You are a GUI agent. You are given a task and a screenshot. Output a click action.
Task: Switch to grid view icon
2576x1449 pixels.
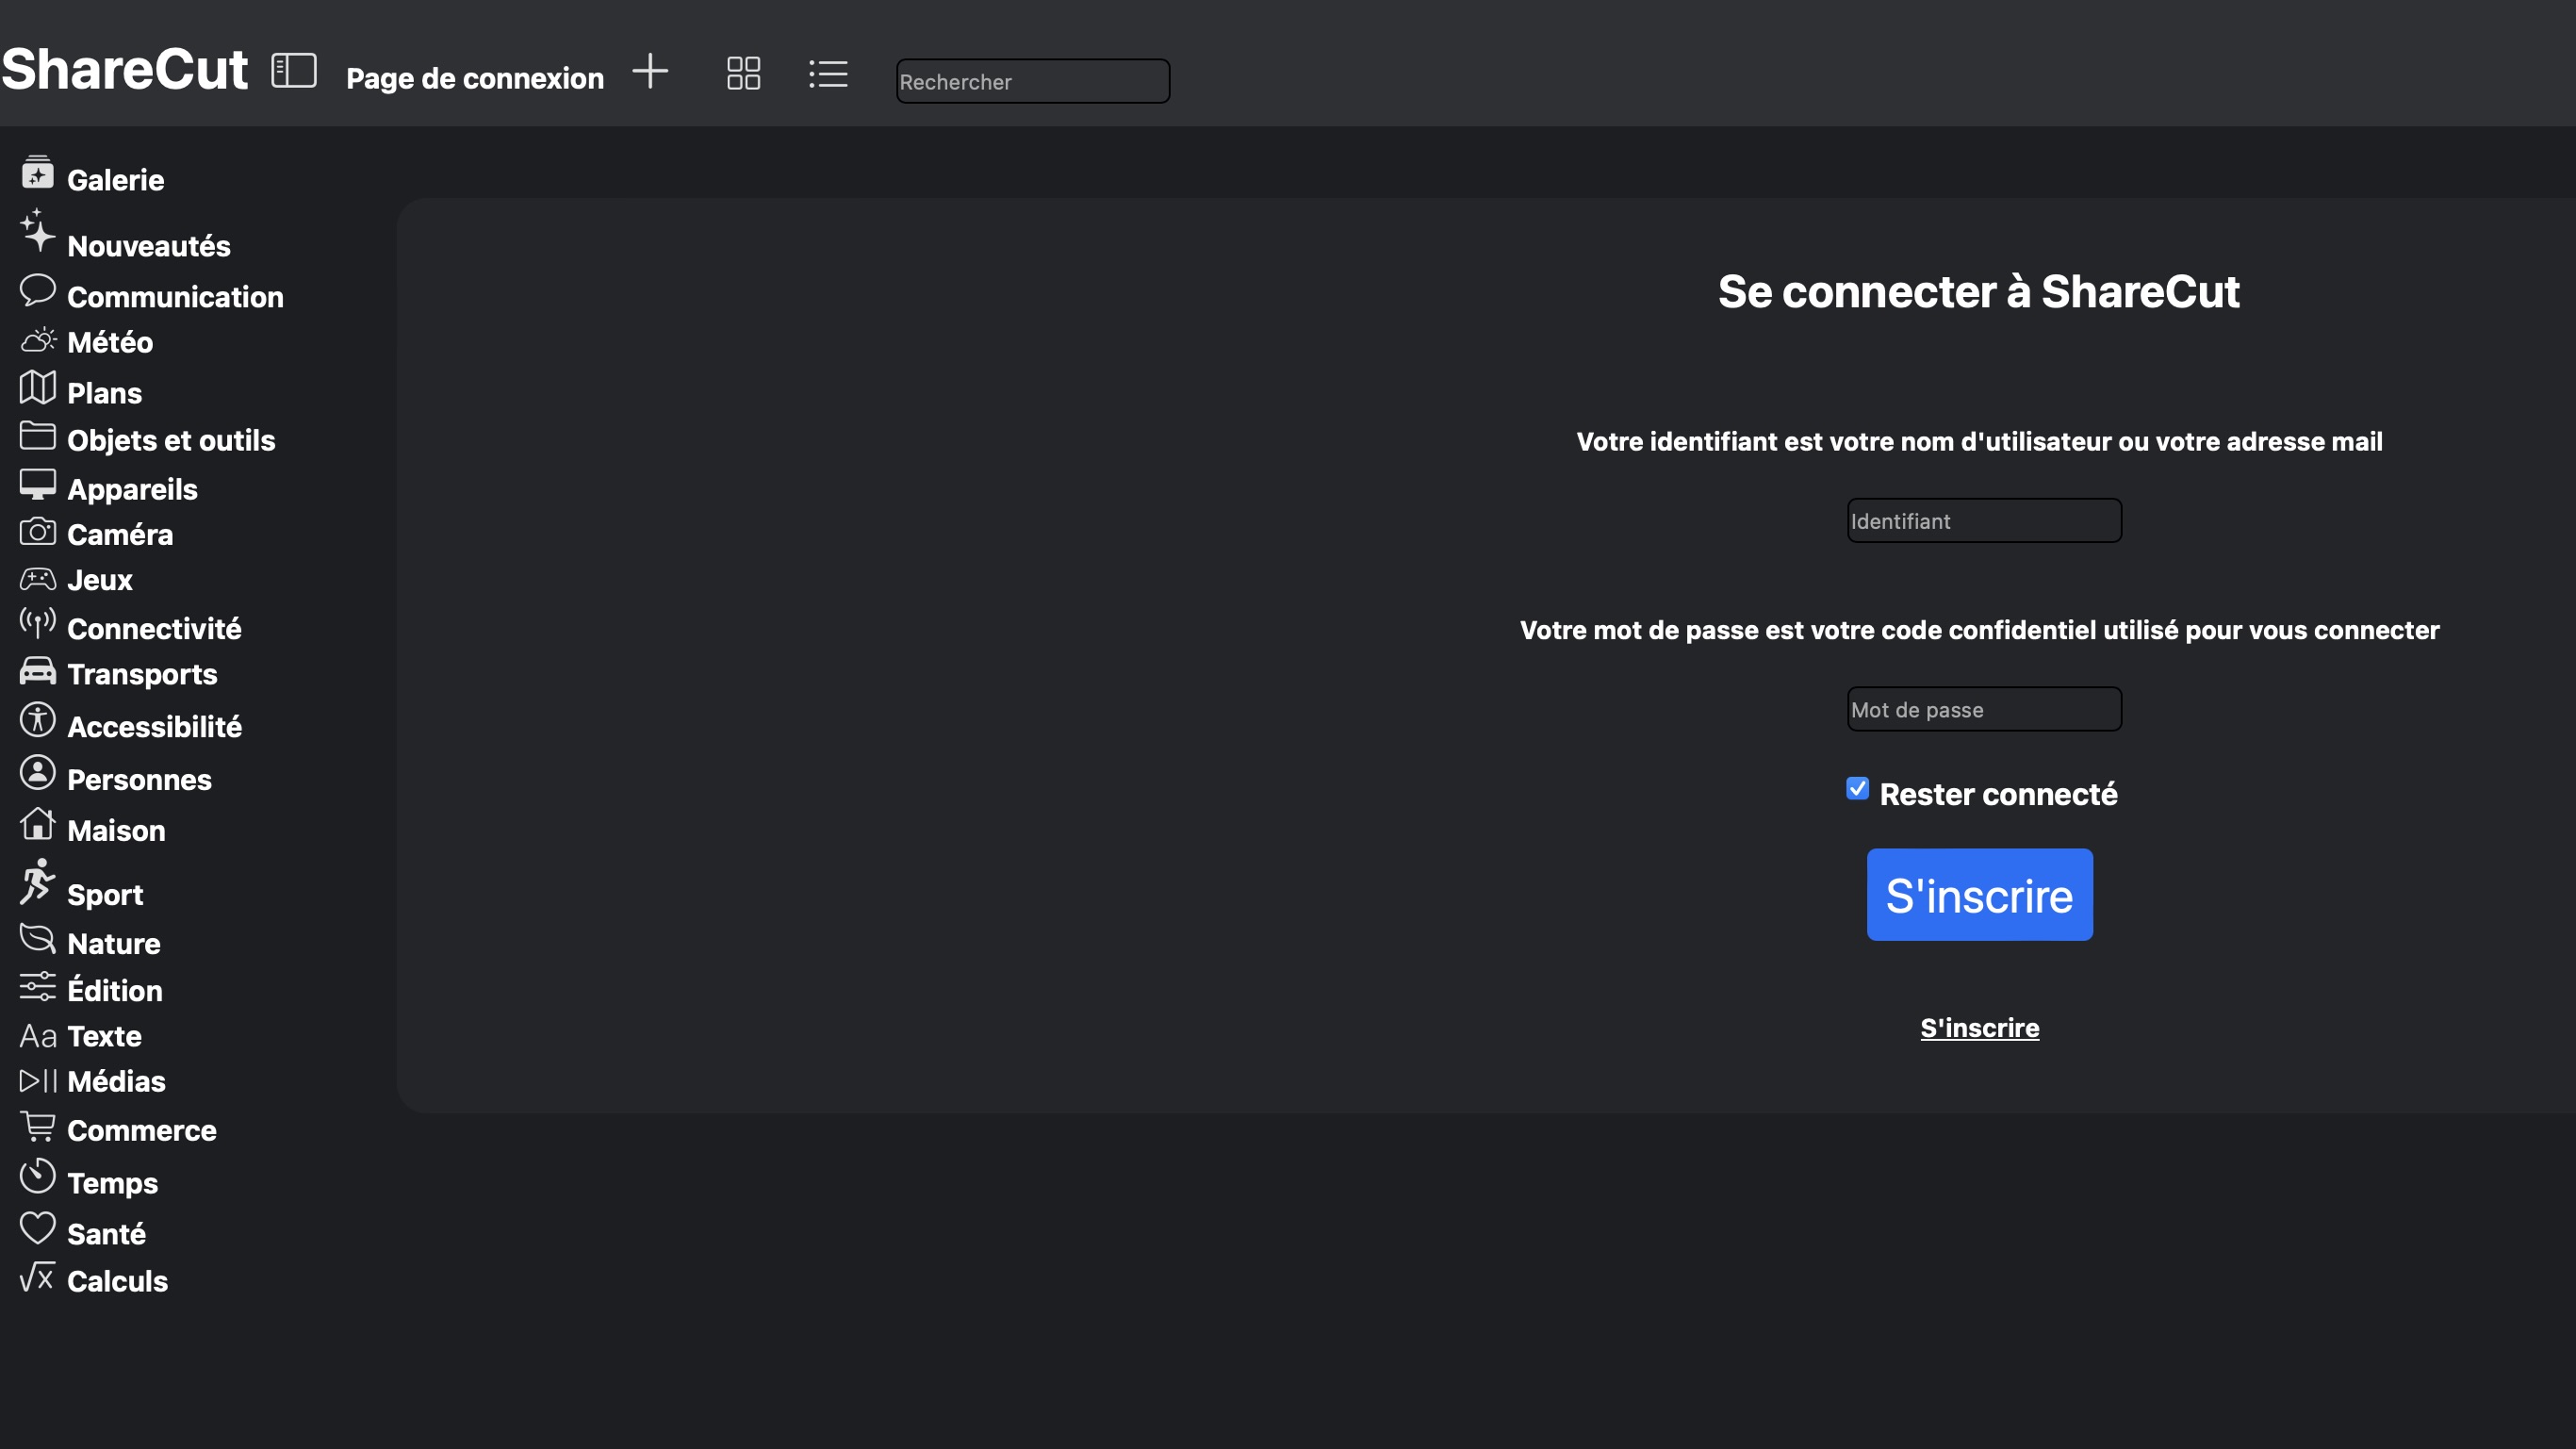point(743,73)
